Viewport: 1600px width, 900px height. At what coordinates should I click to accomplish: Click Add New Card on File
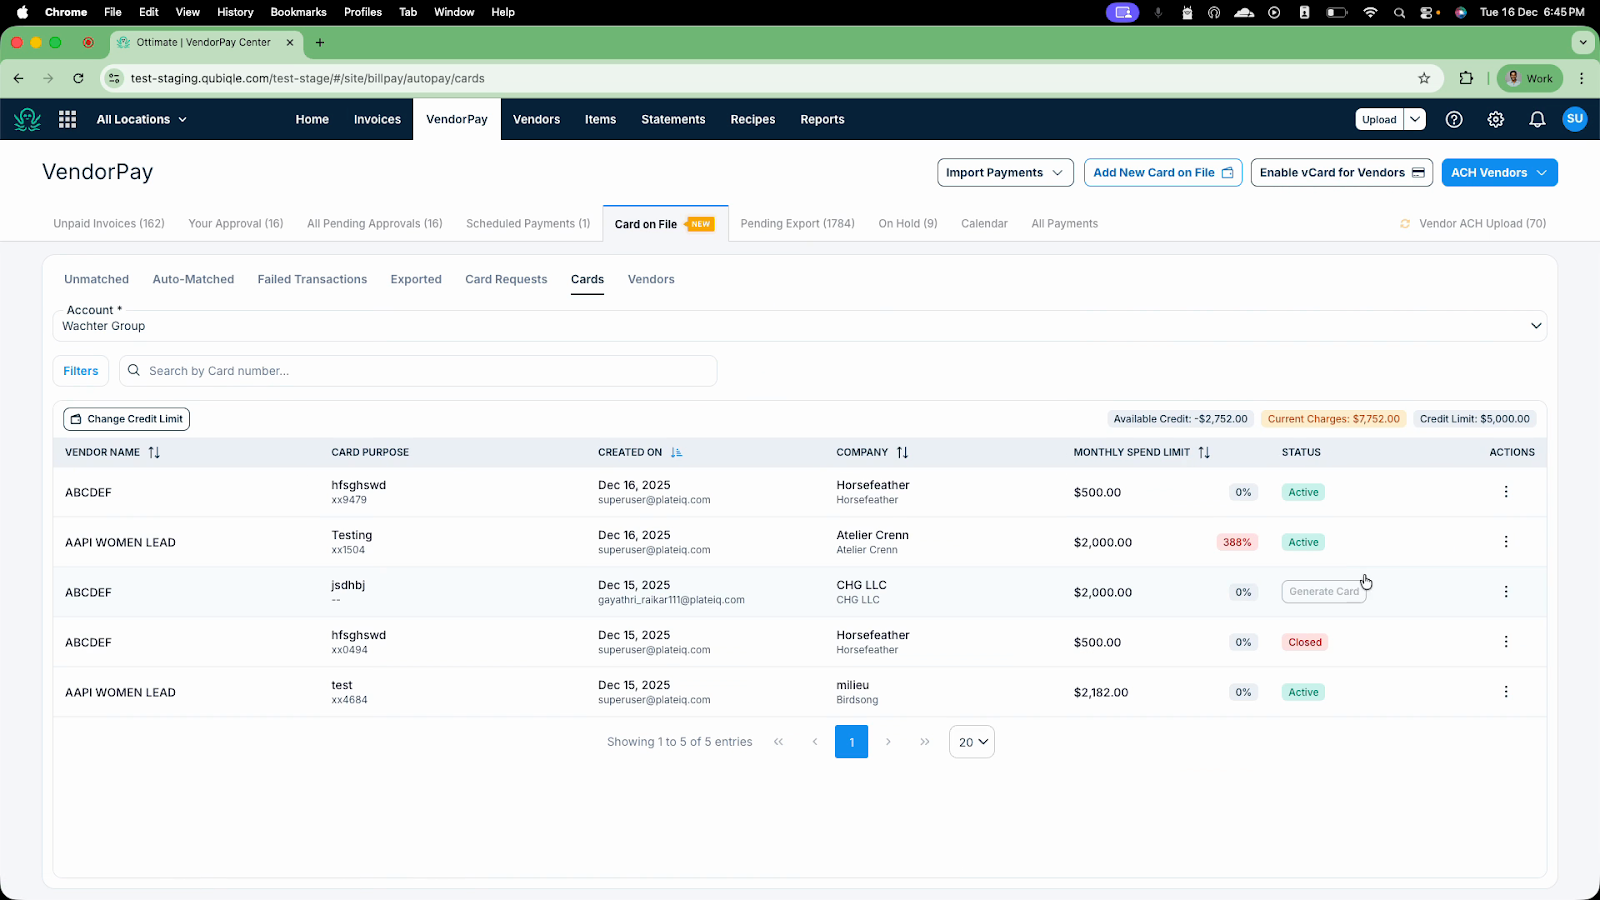pyautogui.click(x=1163, y=172)
